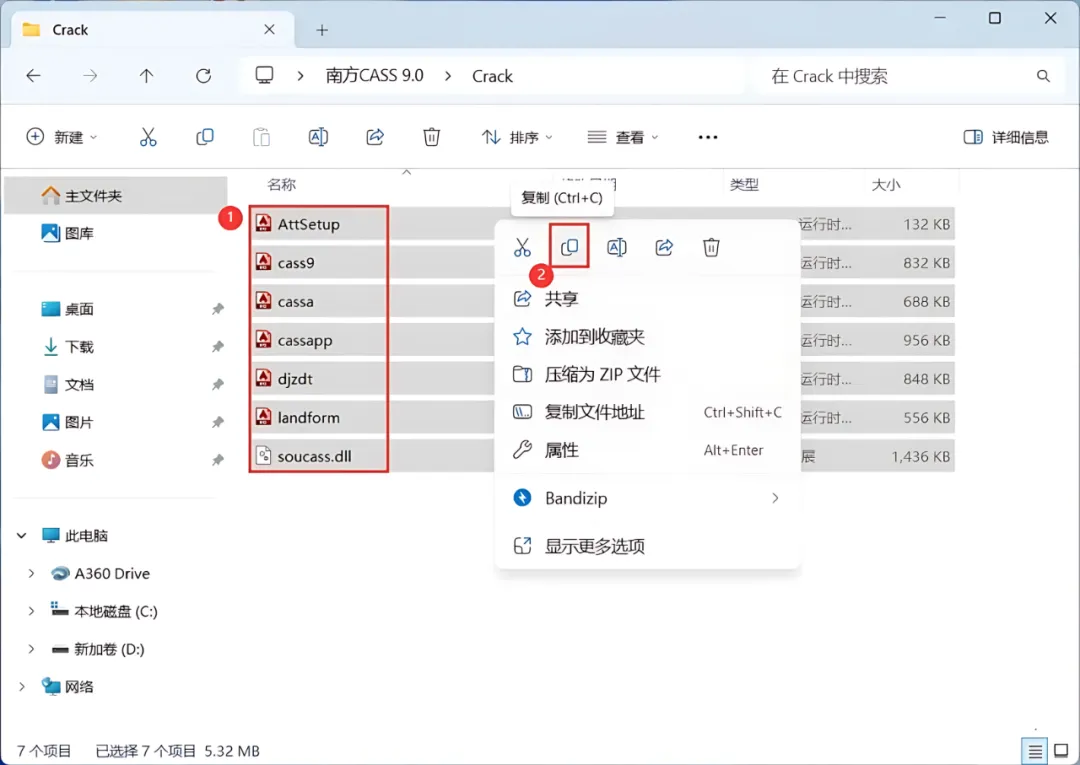Go up one folder level
Screen dimensions: 1080x765
[147, 76]
